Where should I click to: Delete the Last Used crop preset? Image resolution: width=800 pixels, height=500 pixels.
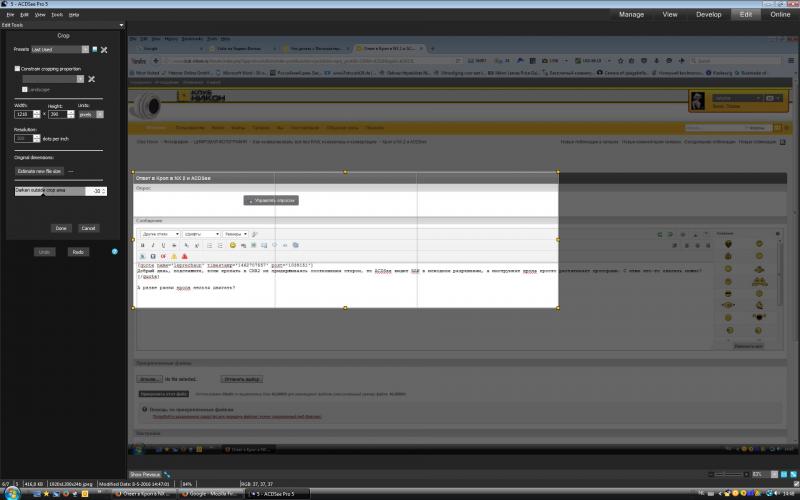click(104, 49)
